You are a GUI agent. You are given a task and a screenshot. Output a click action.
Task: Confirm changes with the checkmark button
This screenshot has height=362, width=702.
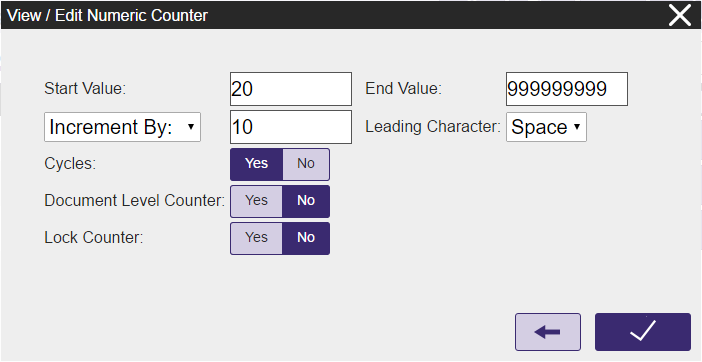(x=642, y=332)
